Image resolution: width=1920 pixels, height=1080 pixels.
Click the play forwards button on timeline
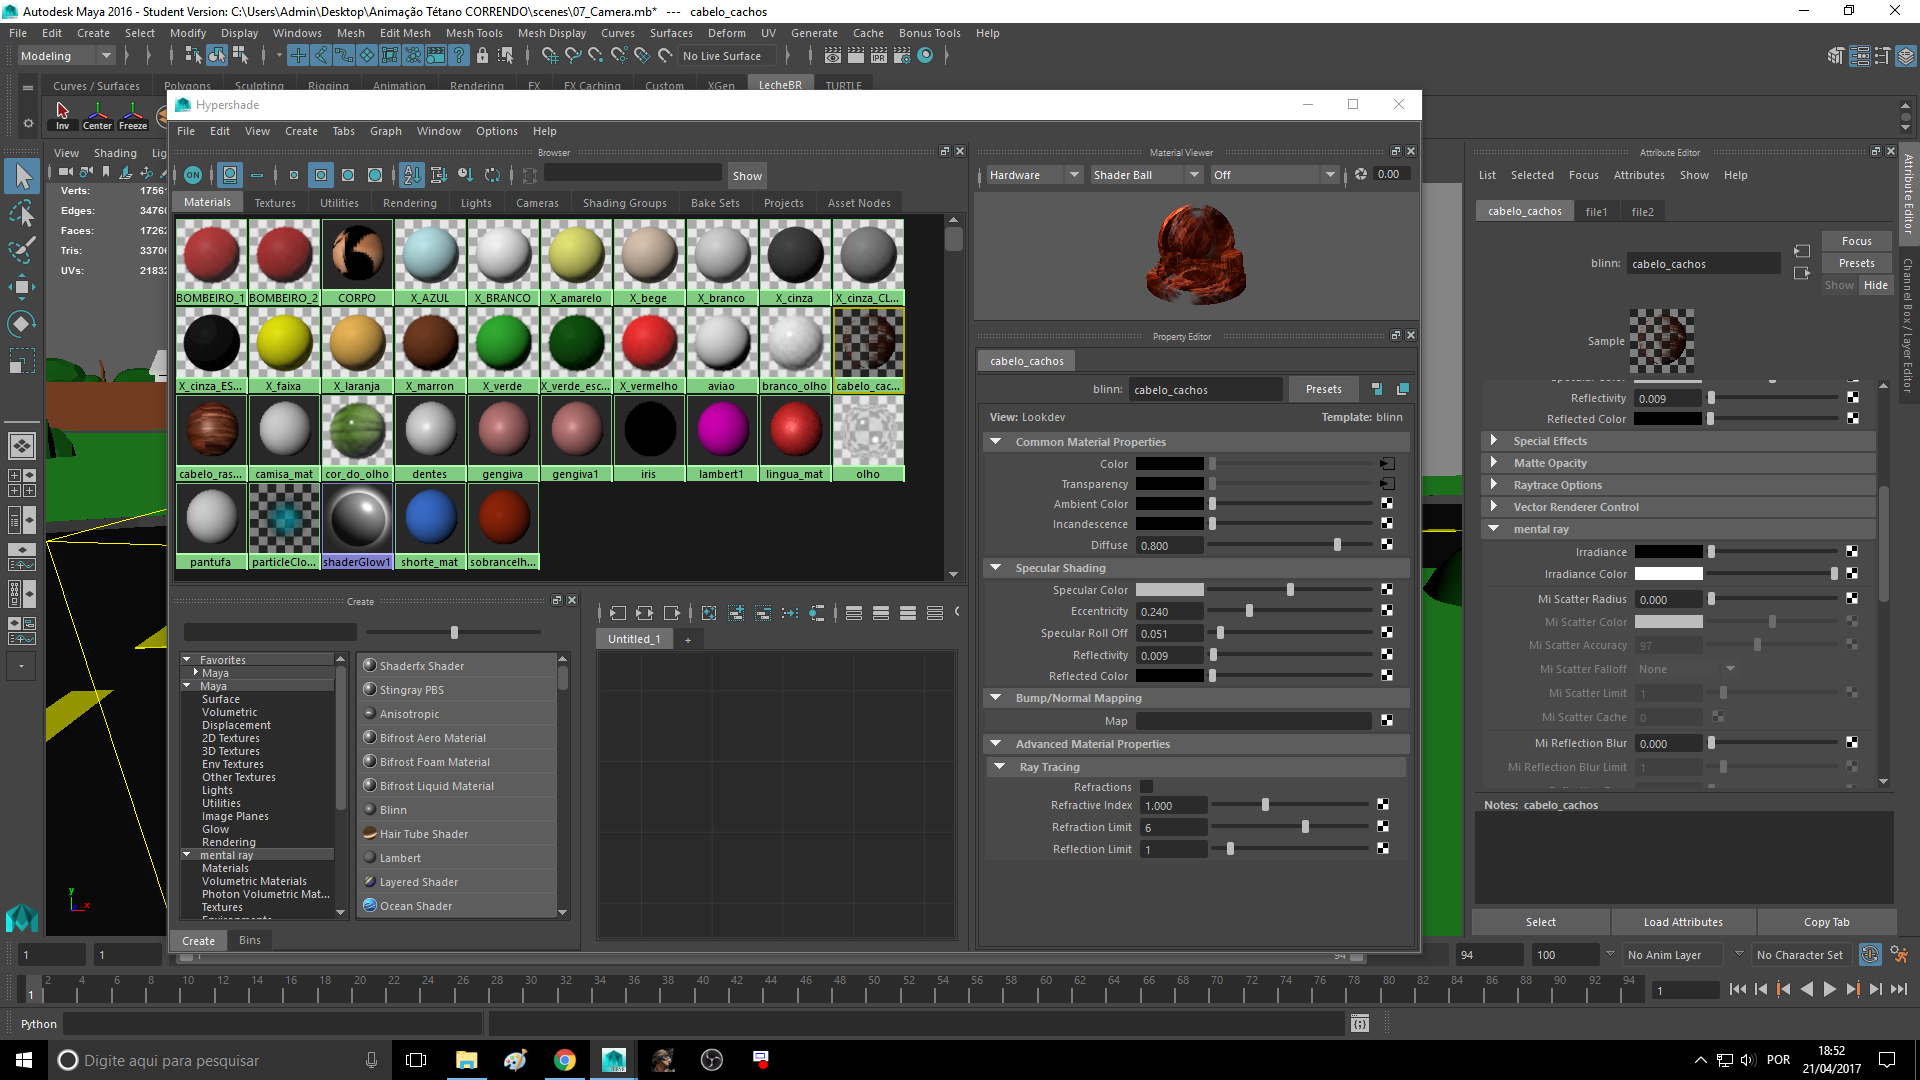[1829, 989]
